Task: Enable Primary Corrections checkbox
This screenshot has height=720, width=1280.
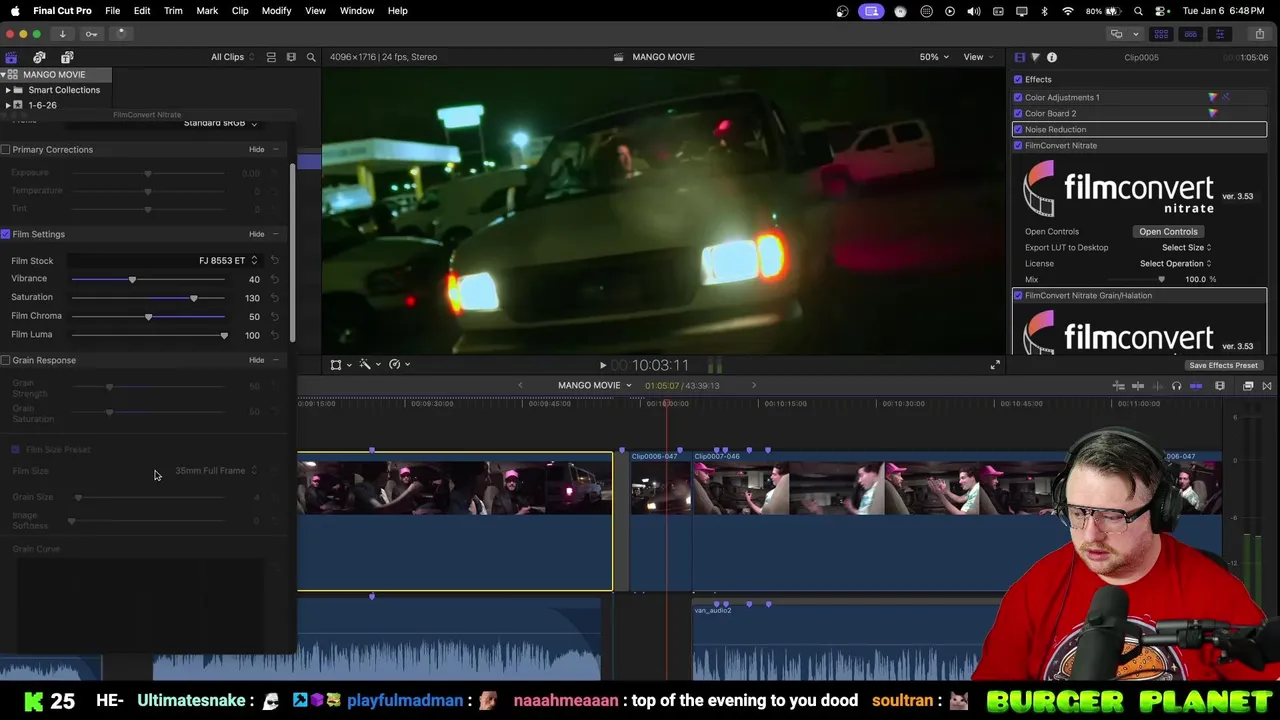Action: coord(6,150)
